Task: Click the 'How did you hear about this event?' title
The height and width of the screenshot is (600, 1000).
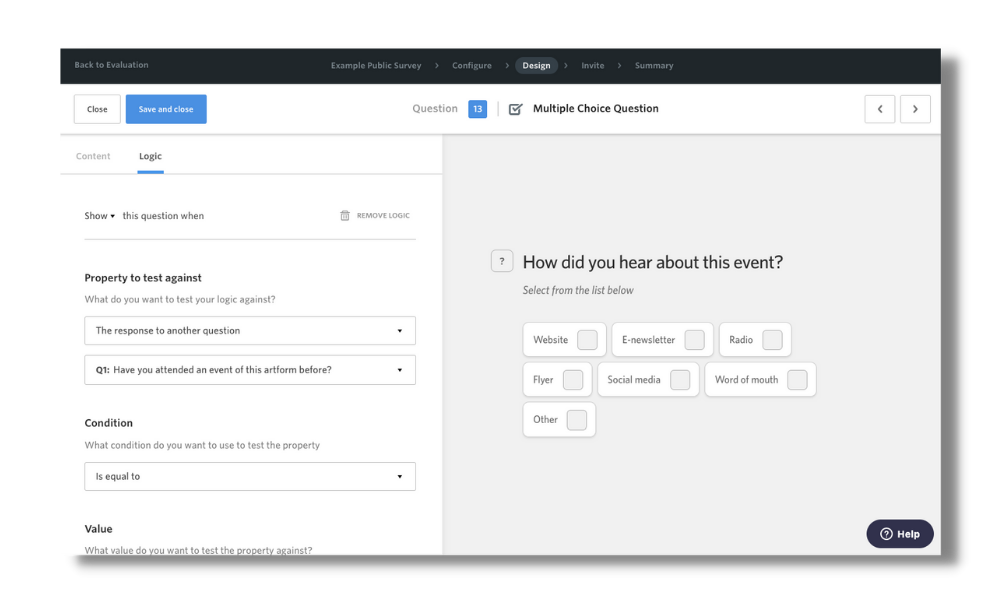Action: tap(652, 262)
